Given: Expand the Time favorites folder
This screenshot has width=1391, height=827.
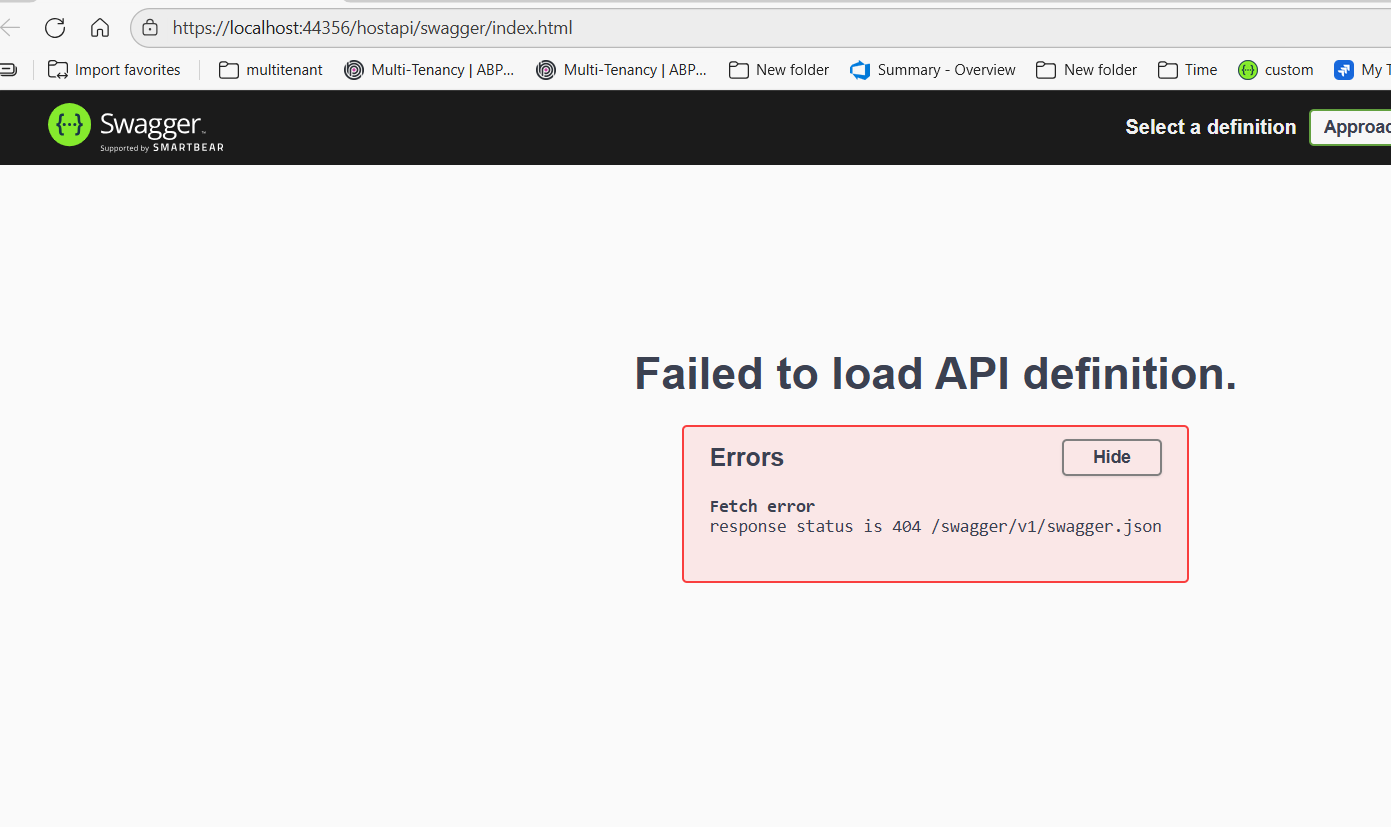Looking at the screenshot, I should point(1188,70).
